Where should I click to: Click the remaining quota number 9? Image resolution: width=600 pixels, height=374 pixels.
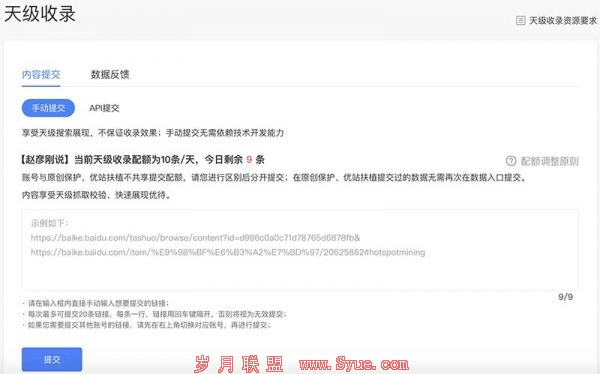249,159
